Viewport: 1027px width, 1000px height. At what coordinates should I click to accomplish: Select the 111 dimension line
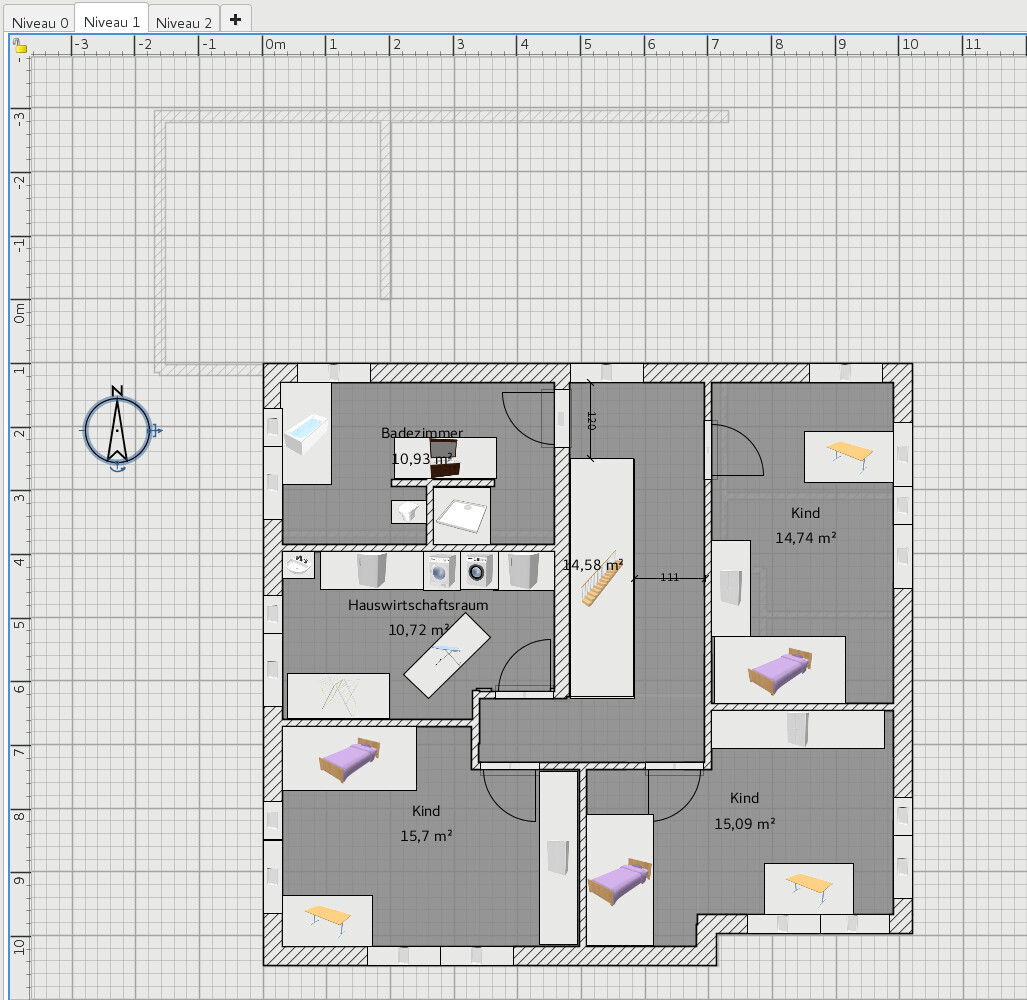[670, 578]
